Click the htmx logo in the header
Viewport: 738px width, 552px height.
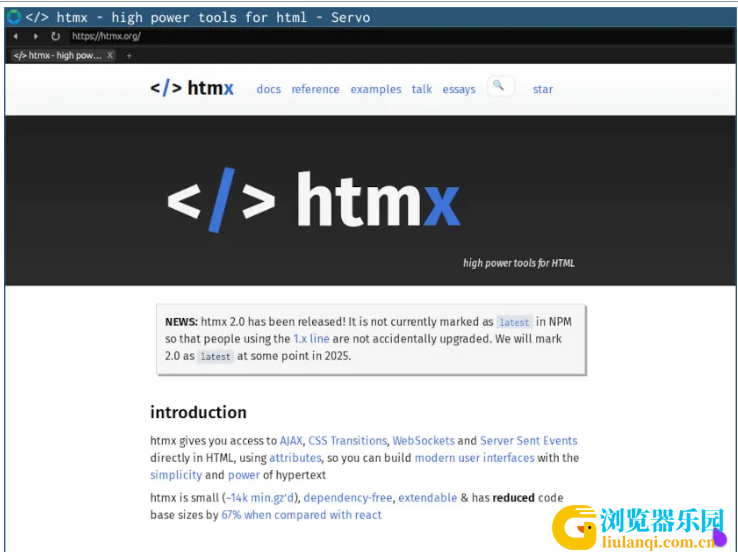click(192, 88)
